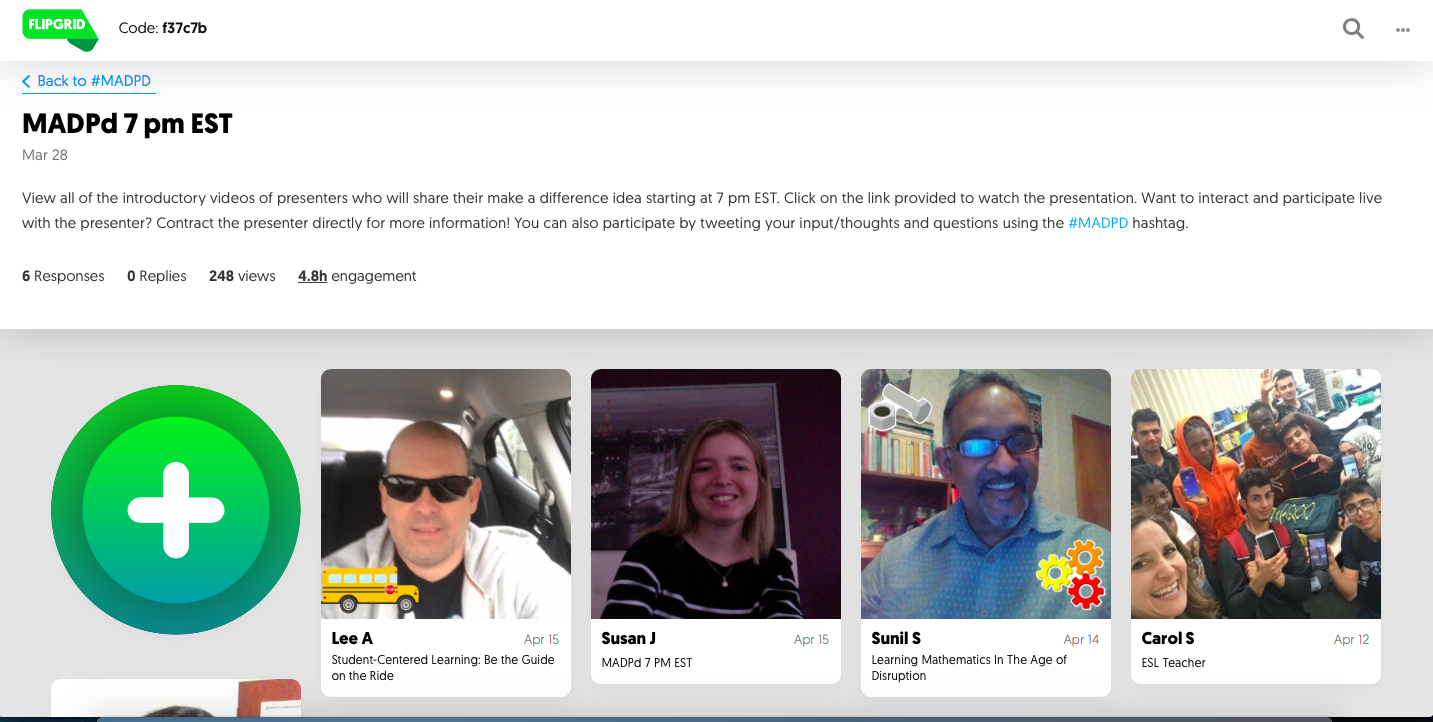Open Carol S's ESL Teacher video
This screenshot has height=722, width=1433.
tap(1255, 493)
